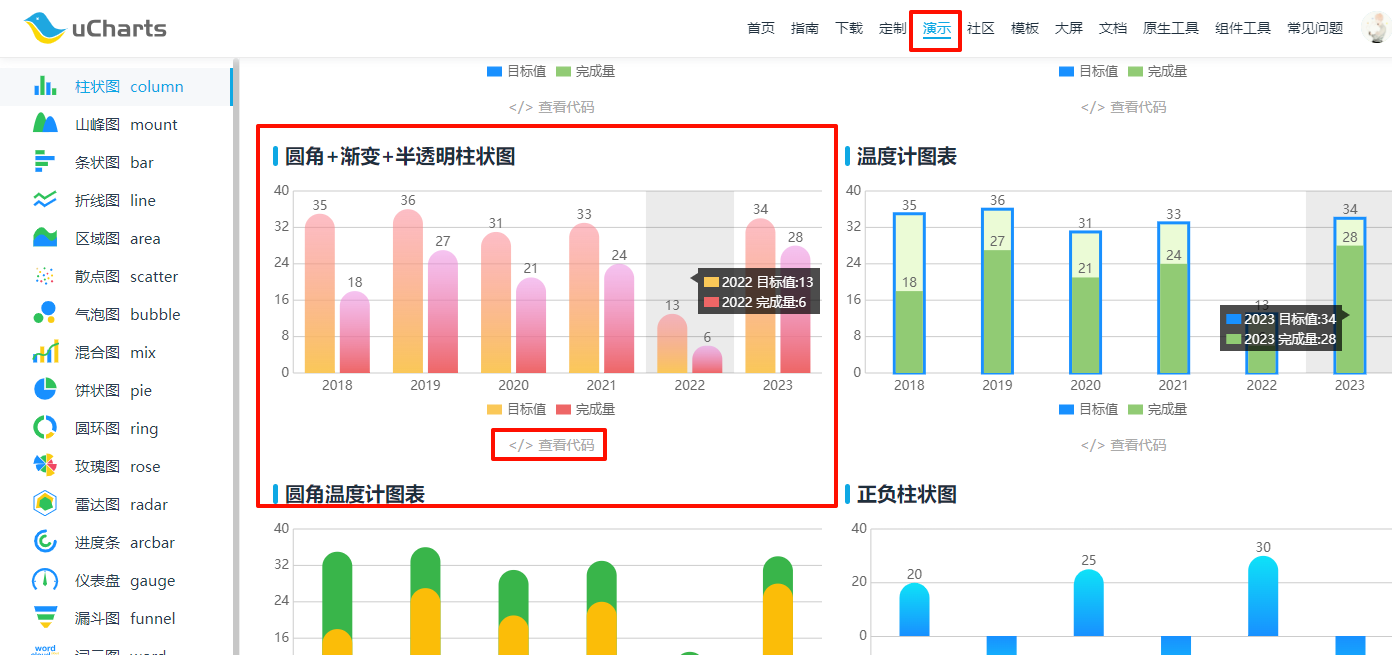Toggle 目标值 legend directly above 温度计图表 heading
This screenshot has width=1392, height=655.
point(1089,71)
